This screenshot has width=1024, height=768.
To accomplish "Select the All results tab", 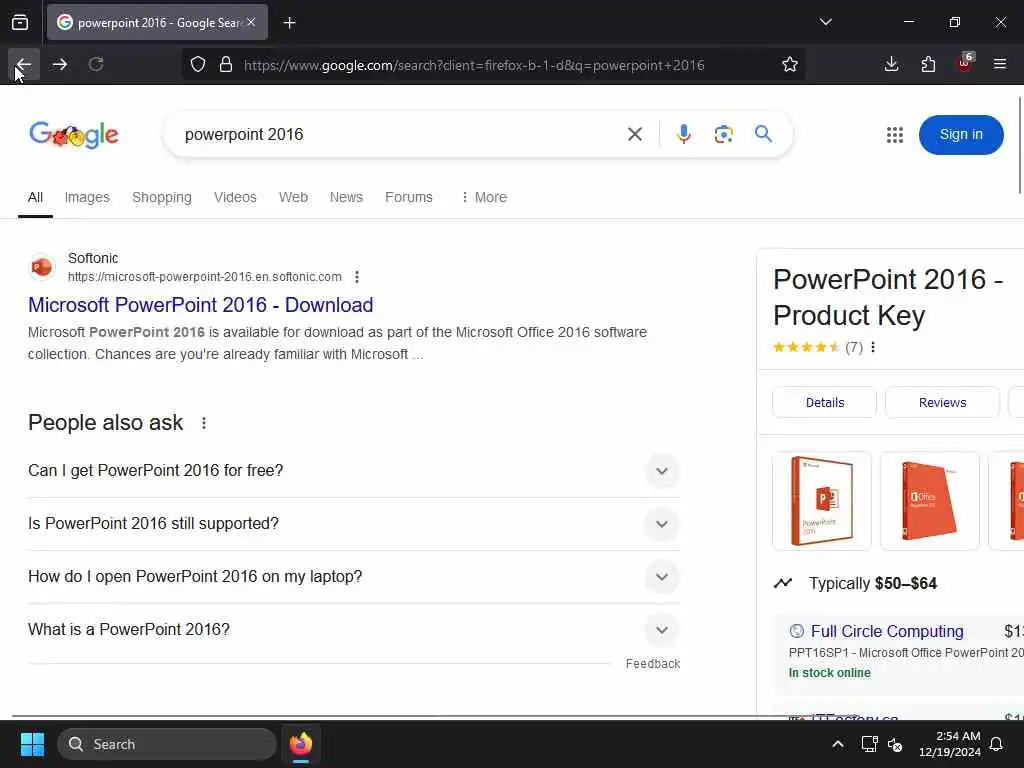I will point(35,197).
